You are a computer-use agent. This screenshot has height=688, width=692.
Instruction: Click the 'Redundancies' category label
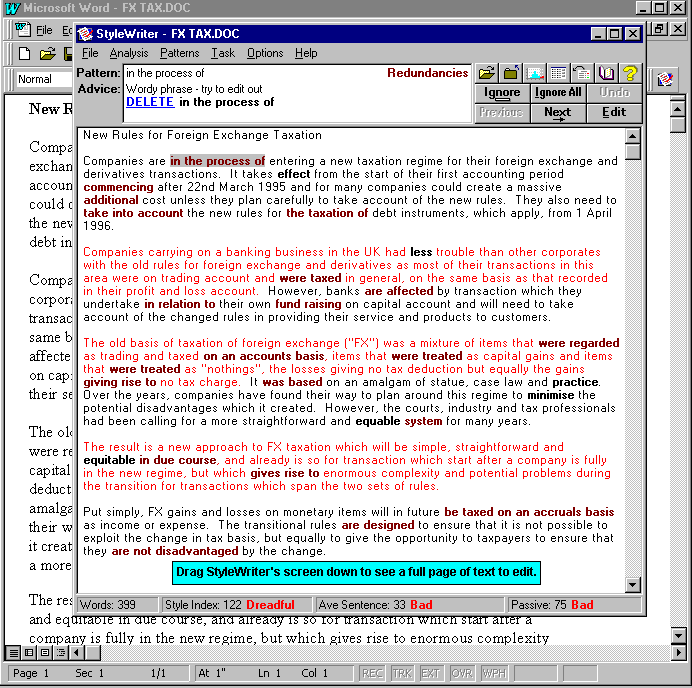pyautogui.click(x=428, y=73)
